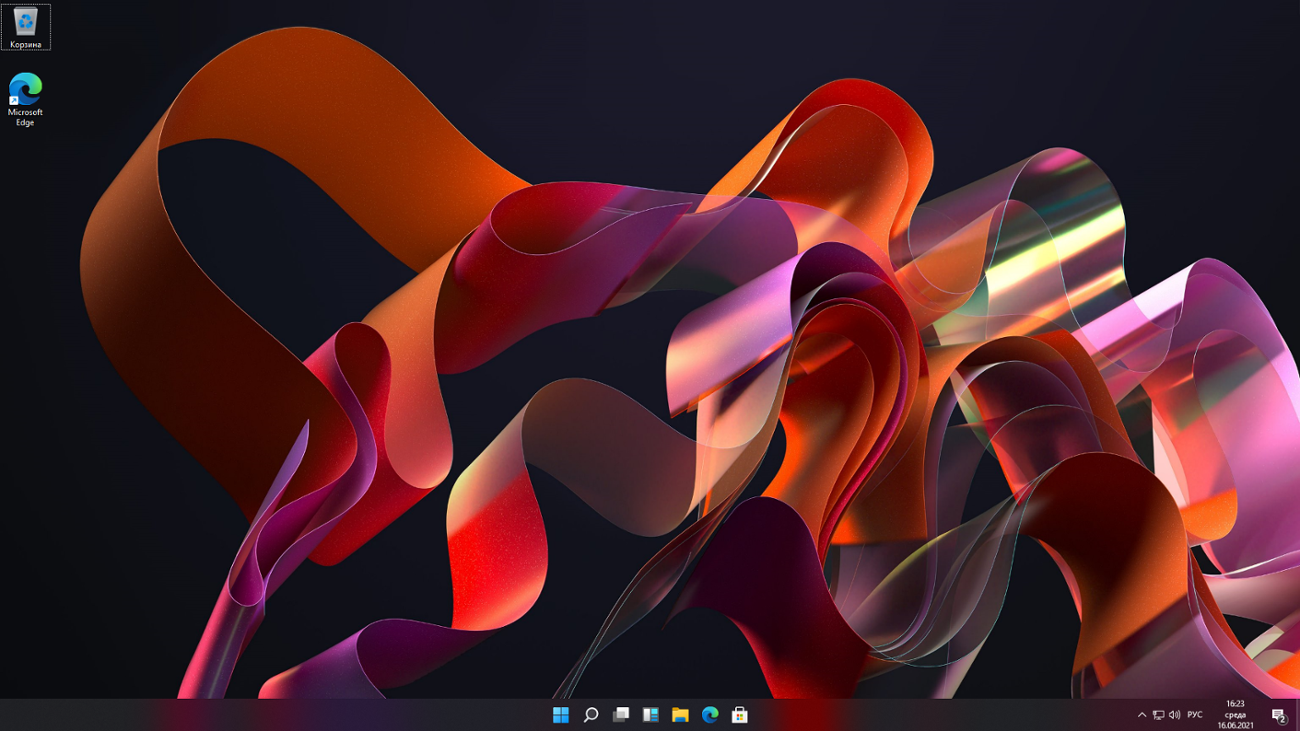Switch the РУС keyboard language
The image size is (1300, 731).
(1195, 715)
